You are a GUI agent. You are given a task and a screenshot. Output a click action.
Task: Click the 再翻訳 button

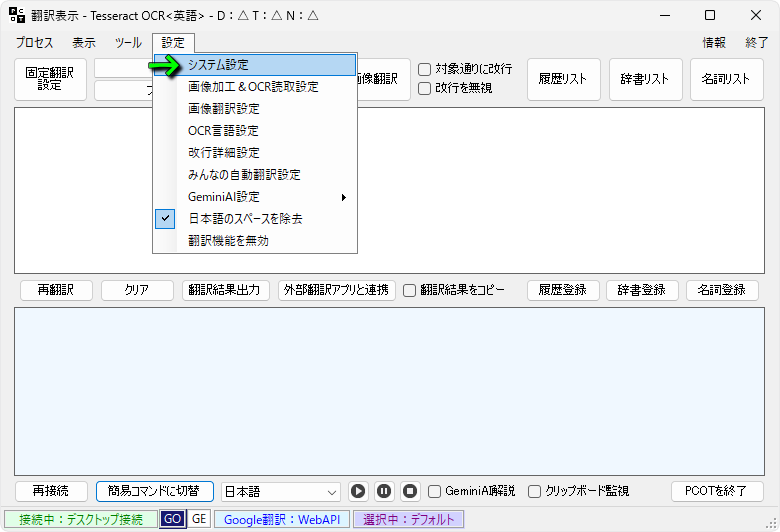56,290
